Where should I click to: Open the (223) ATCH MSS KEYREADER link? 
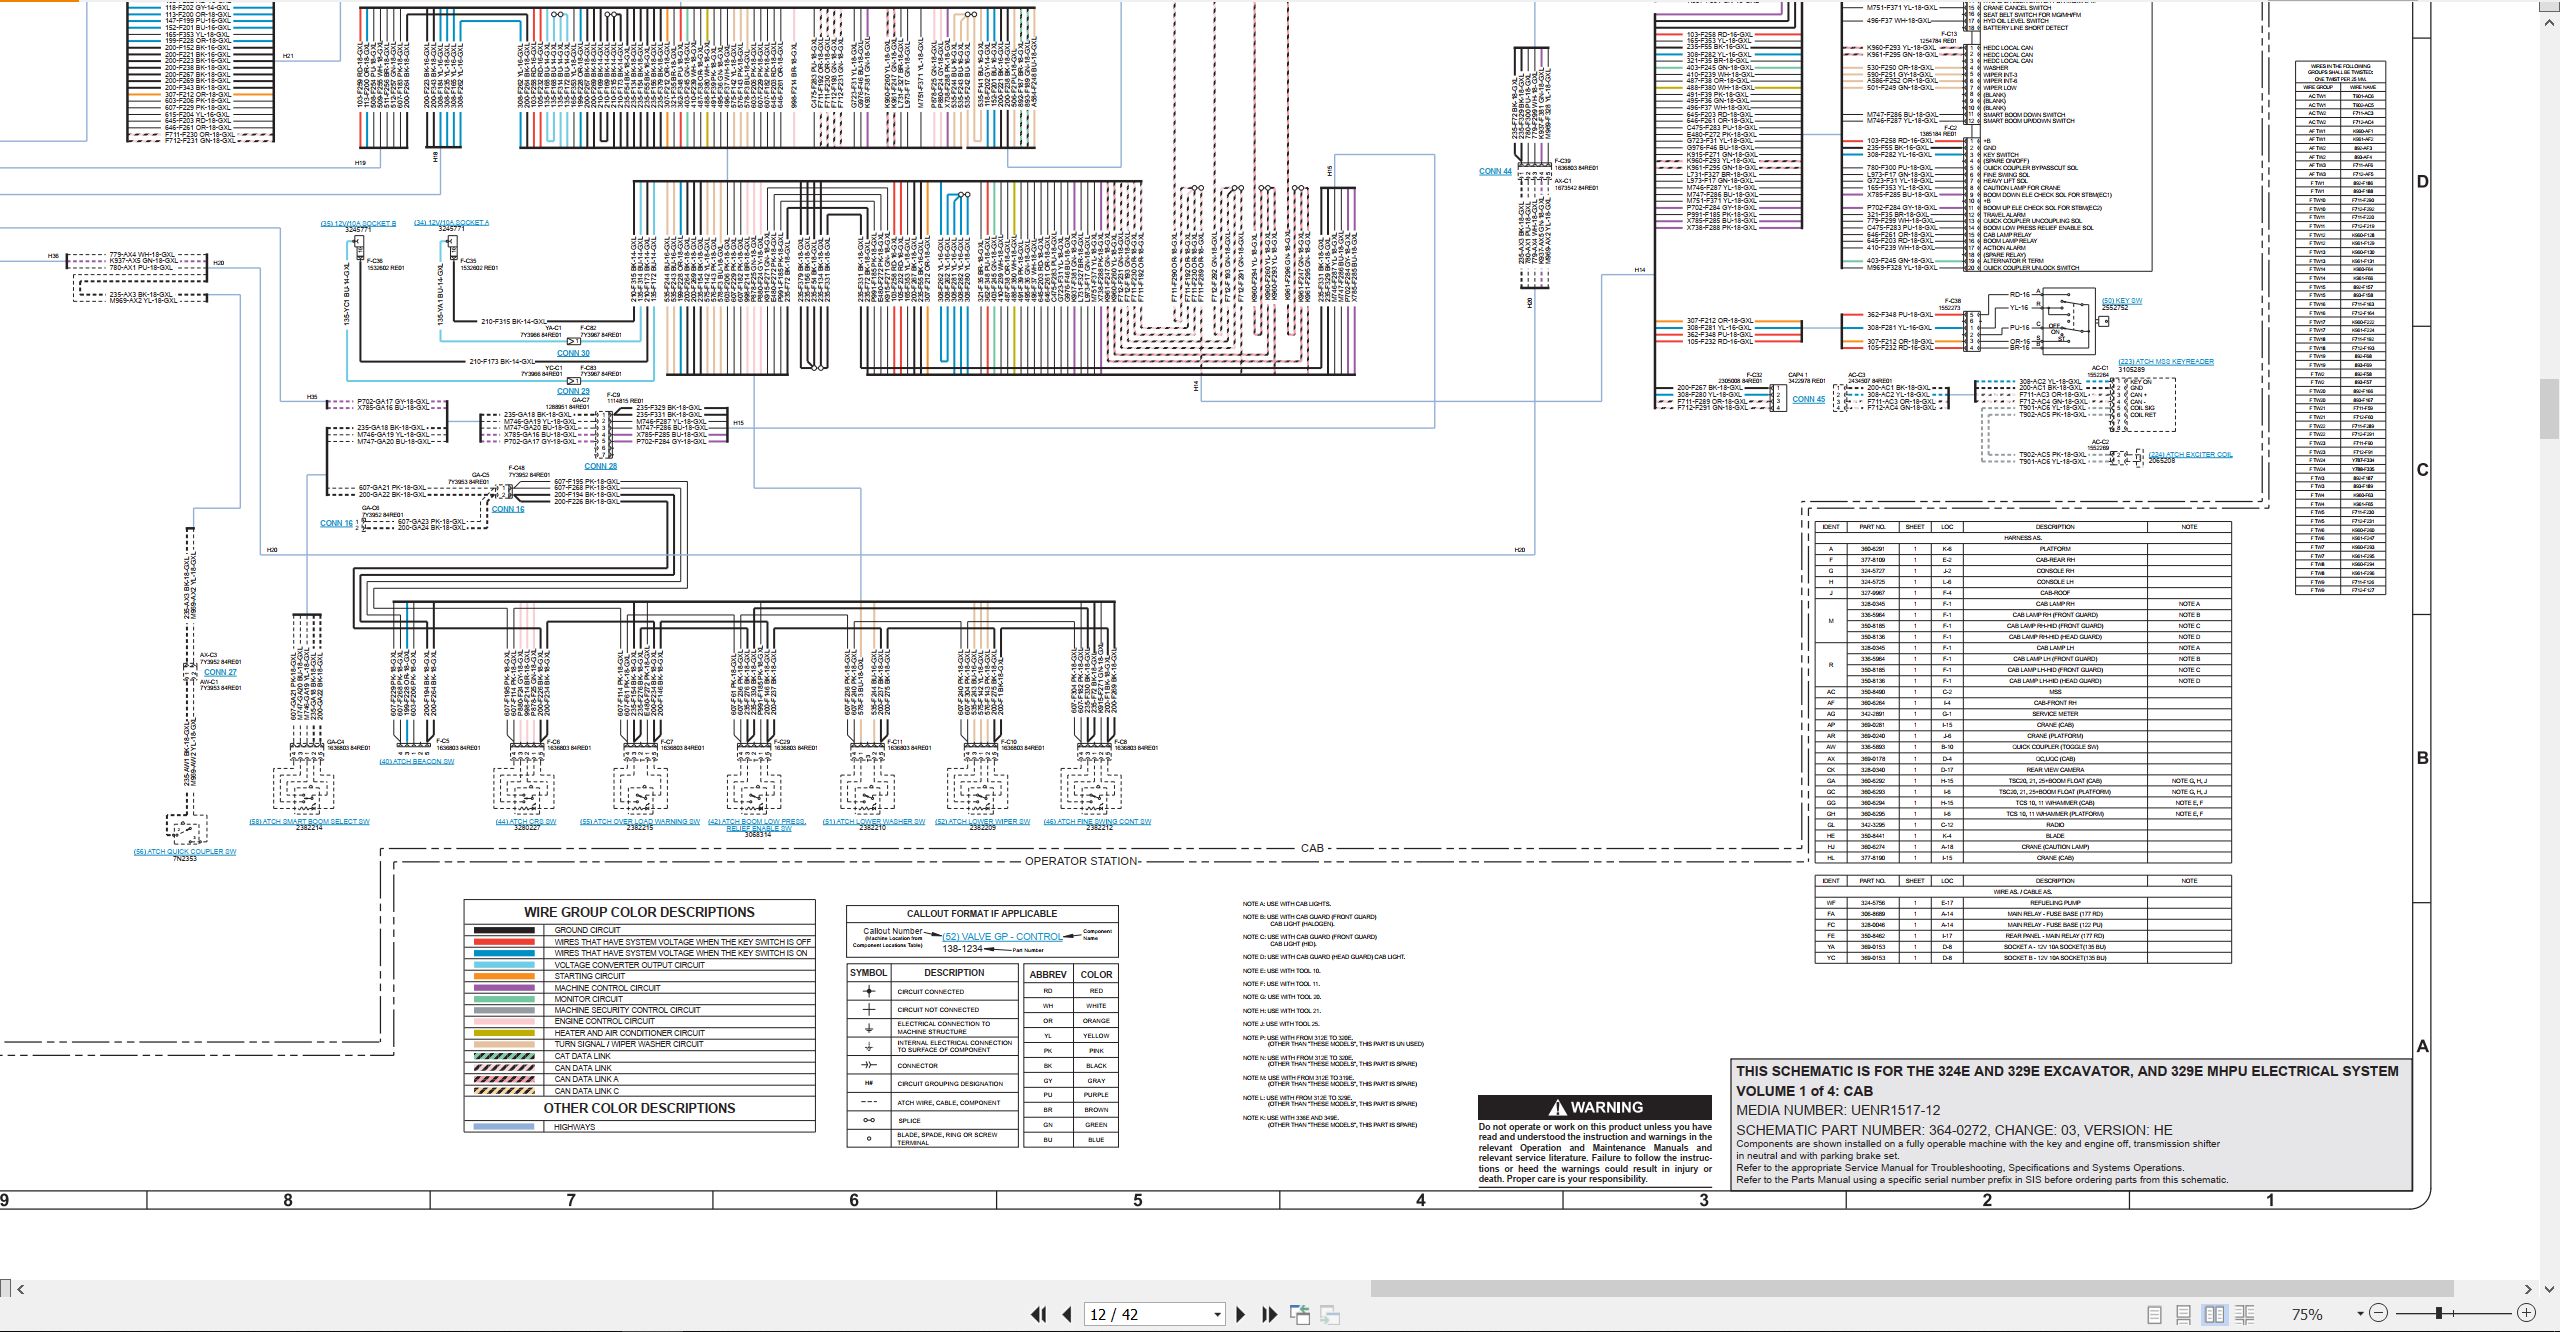click(2166, 362)
